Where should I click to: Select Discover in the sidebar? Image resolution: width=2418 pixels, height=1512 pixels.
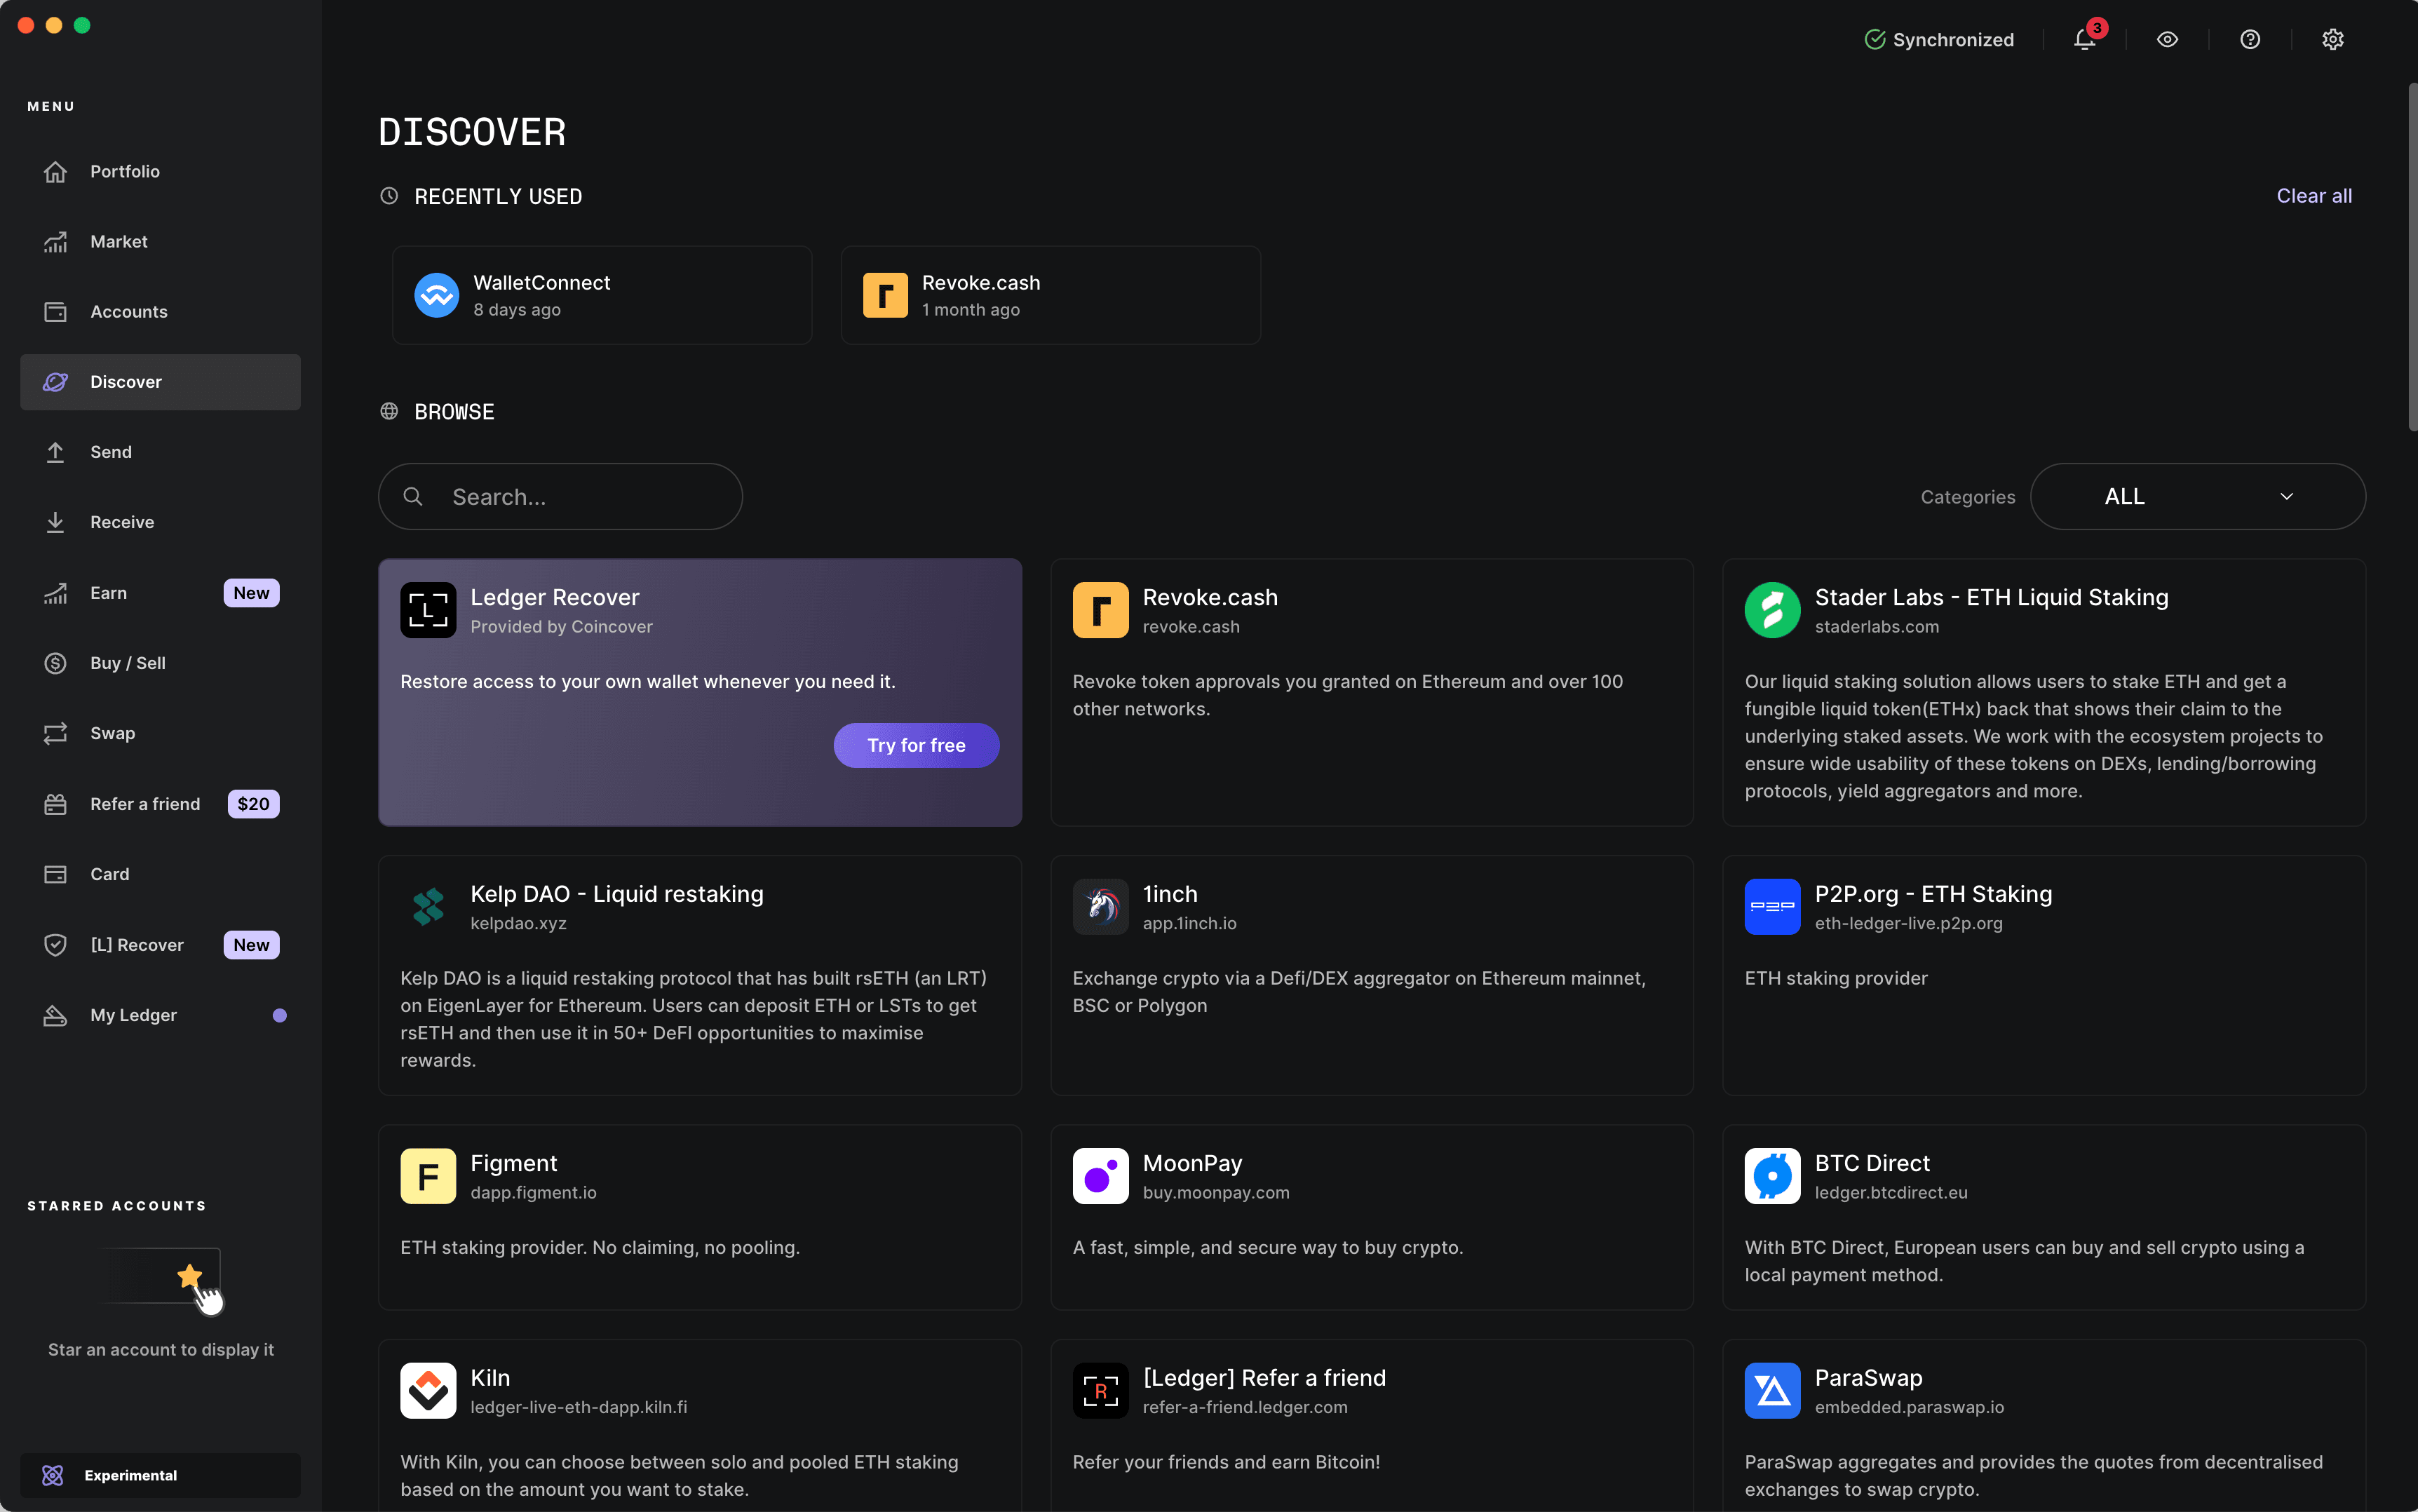coord(160,382)
